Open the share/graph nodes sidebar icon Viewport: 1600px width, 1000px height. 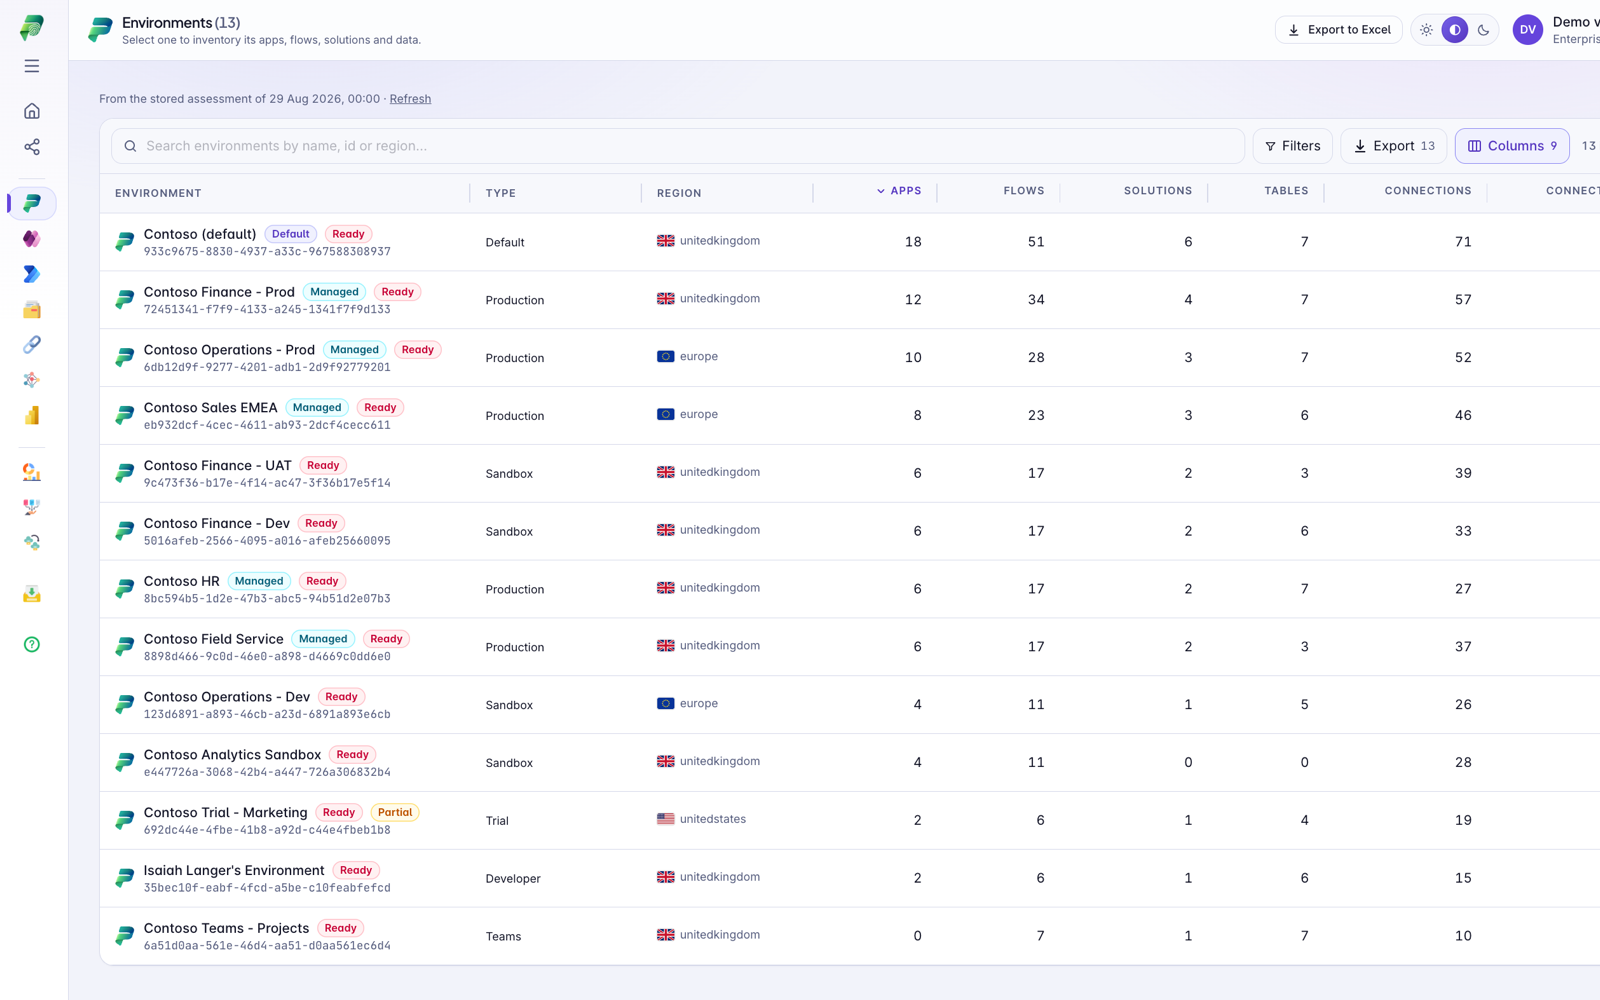coord(32,147)
